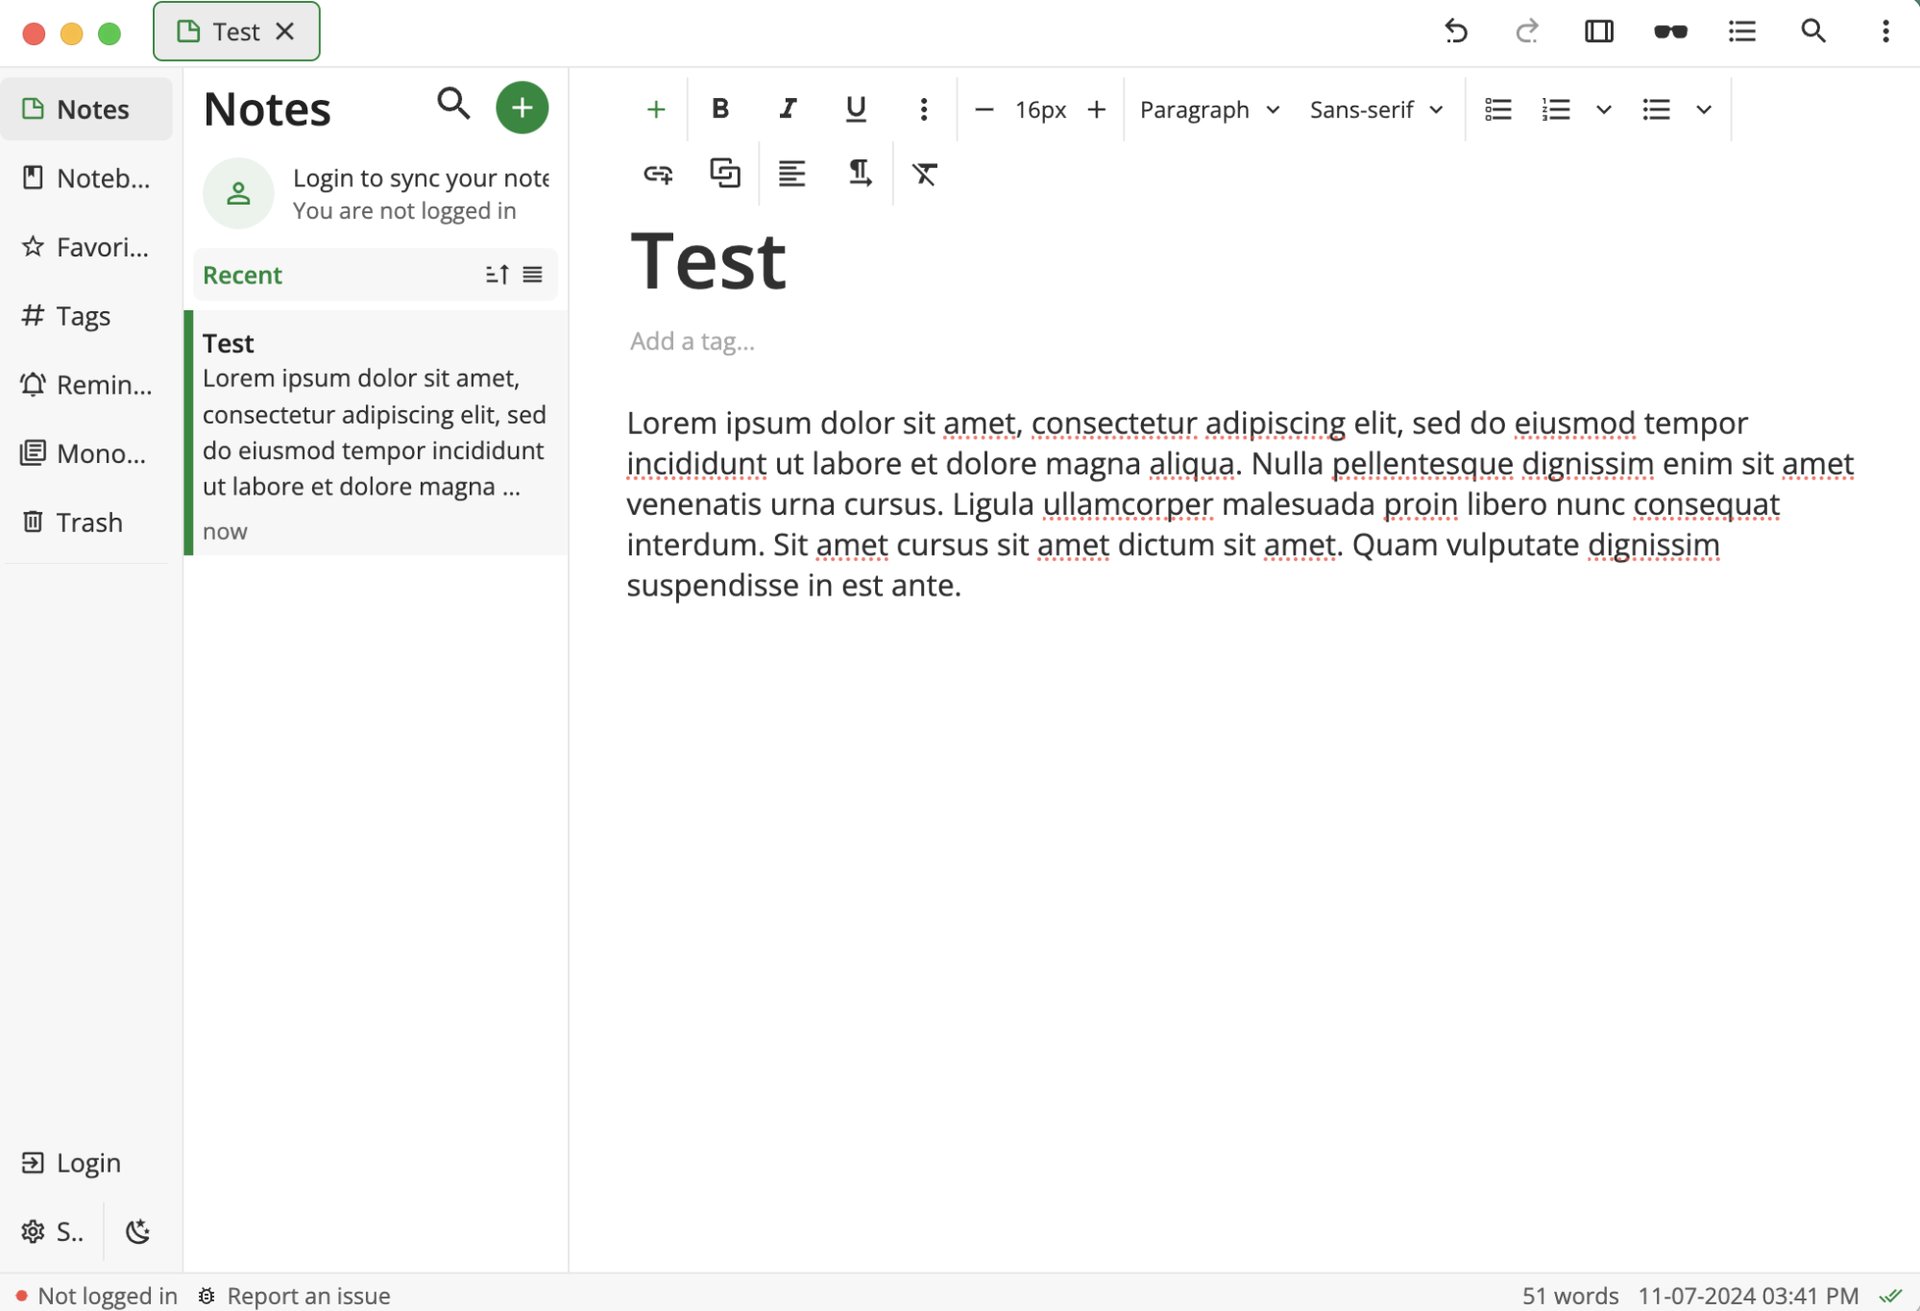Click Not logged in status indicator
Image resolution: width=1920 pixels, height=1311 pixels.
point(96,1296)
